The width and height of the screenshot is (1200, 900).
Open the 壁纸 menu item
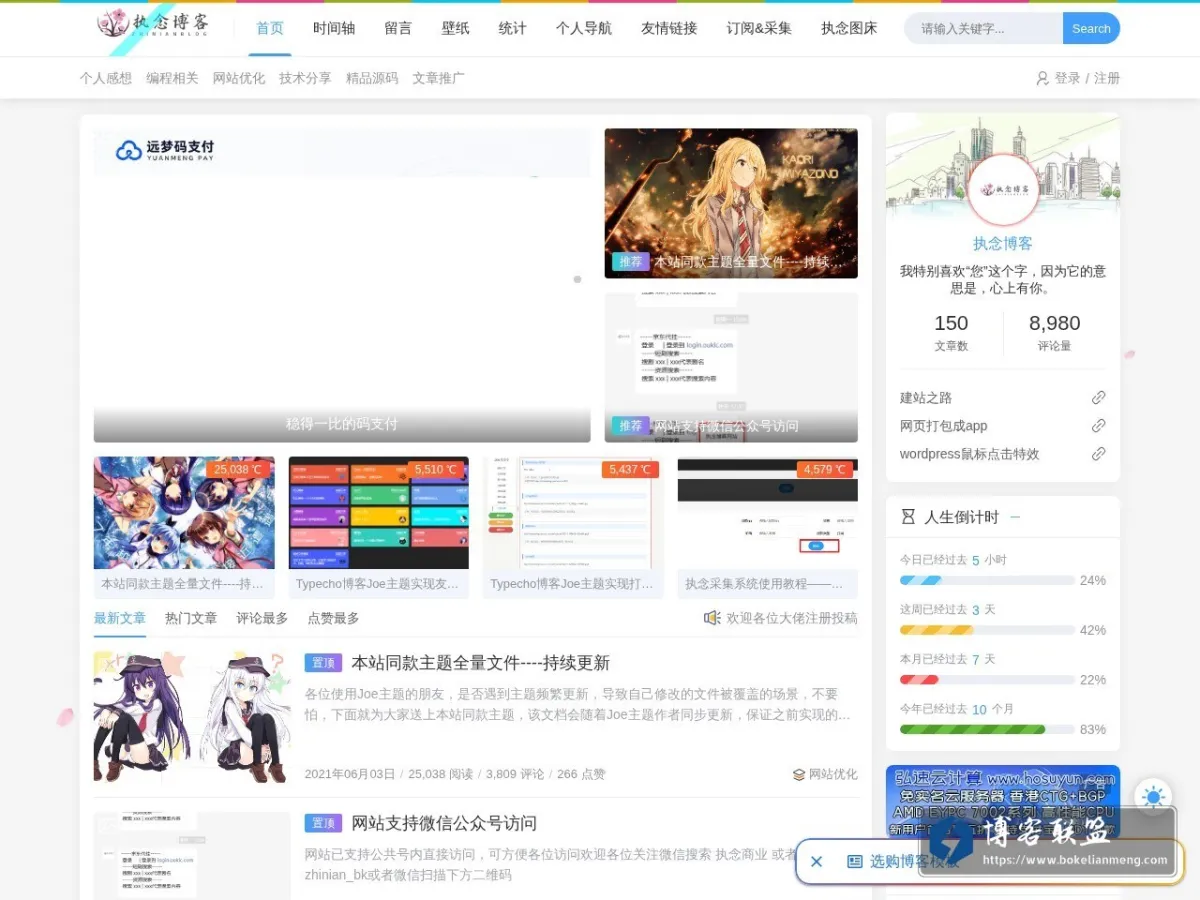coord(455,28)
